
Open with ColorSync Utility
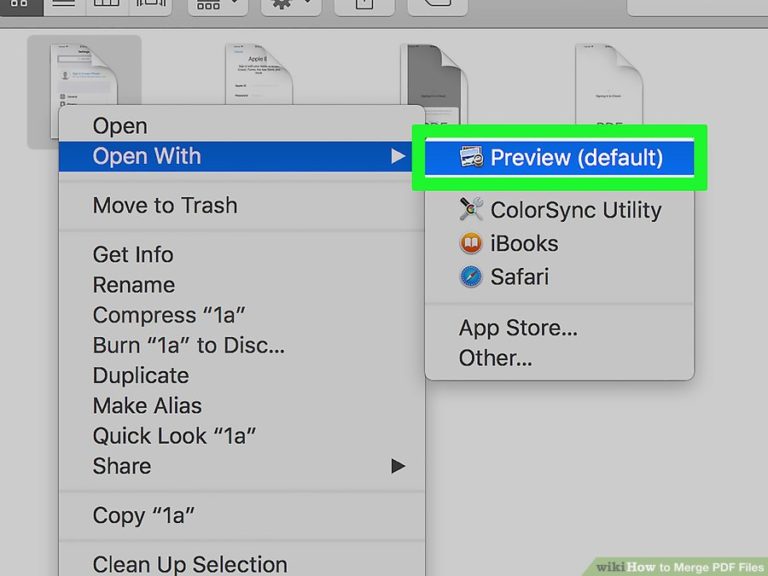pyautogui.click(x=559, y=210)
